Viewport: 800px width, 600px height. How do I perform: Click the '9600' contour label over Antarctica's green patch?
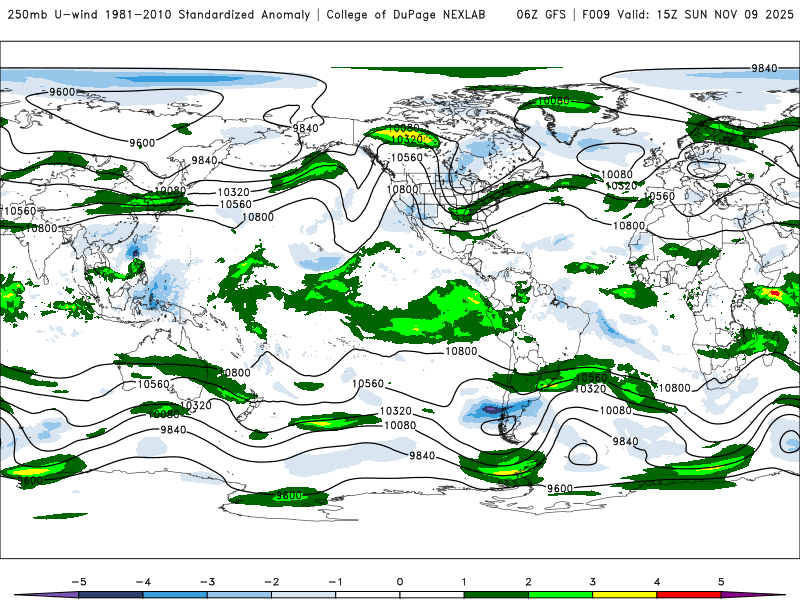pos(289,495)
